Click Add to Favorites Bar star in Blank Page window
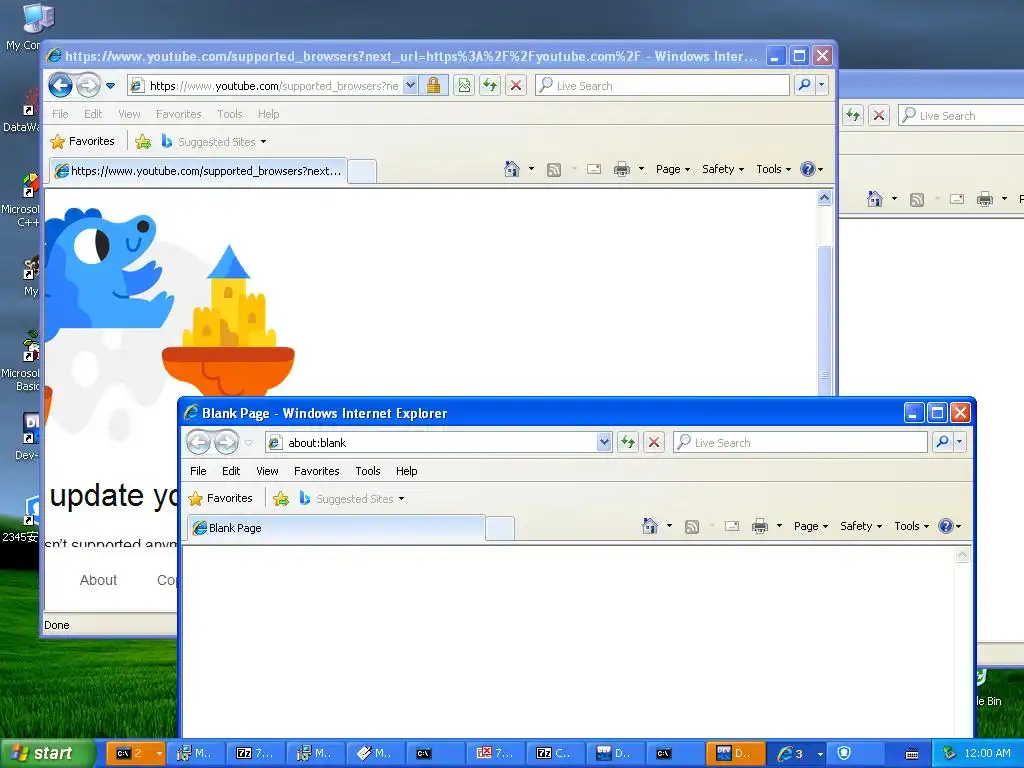Image resolution: width=1024 pixels, height=768 pixels. click(281, 499)
